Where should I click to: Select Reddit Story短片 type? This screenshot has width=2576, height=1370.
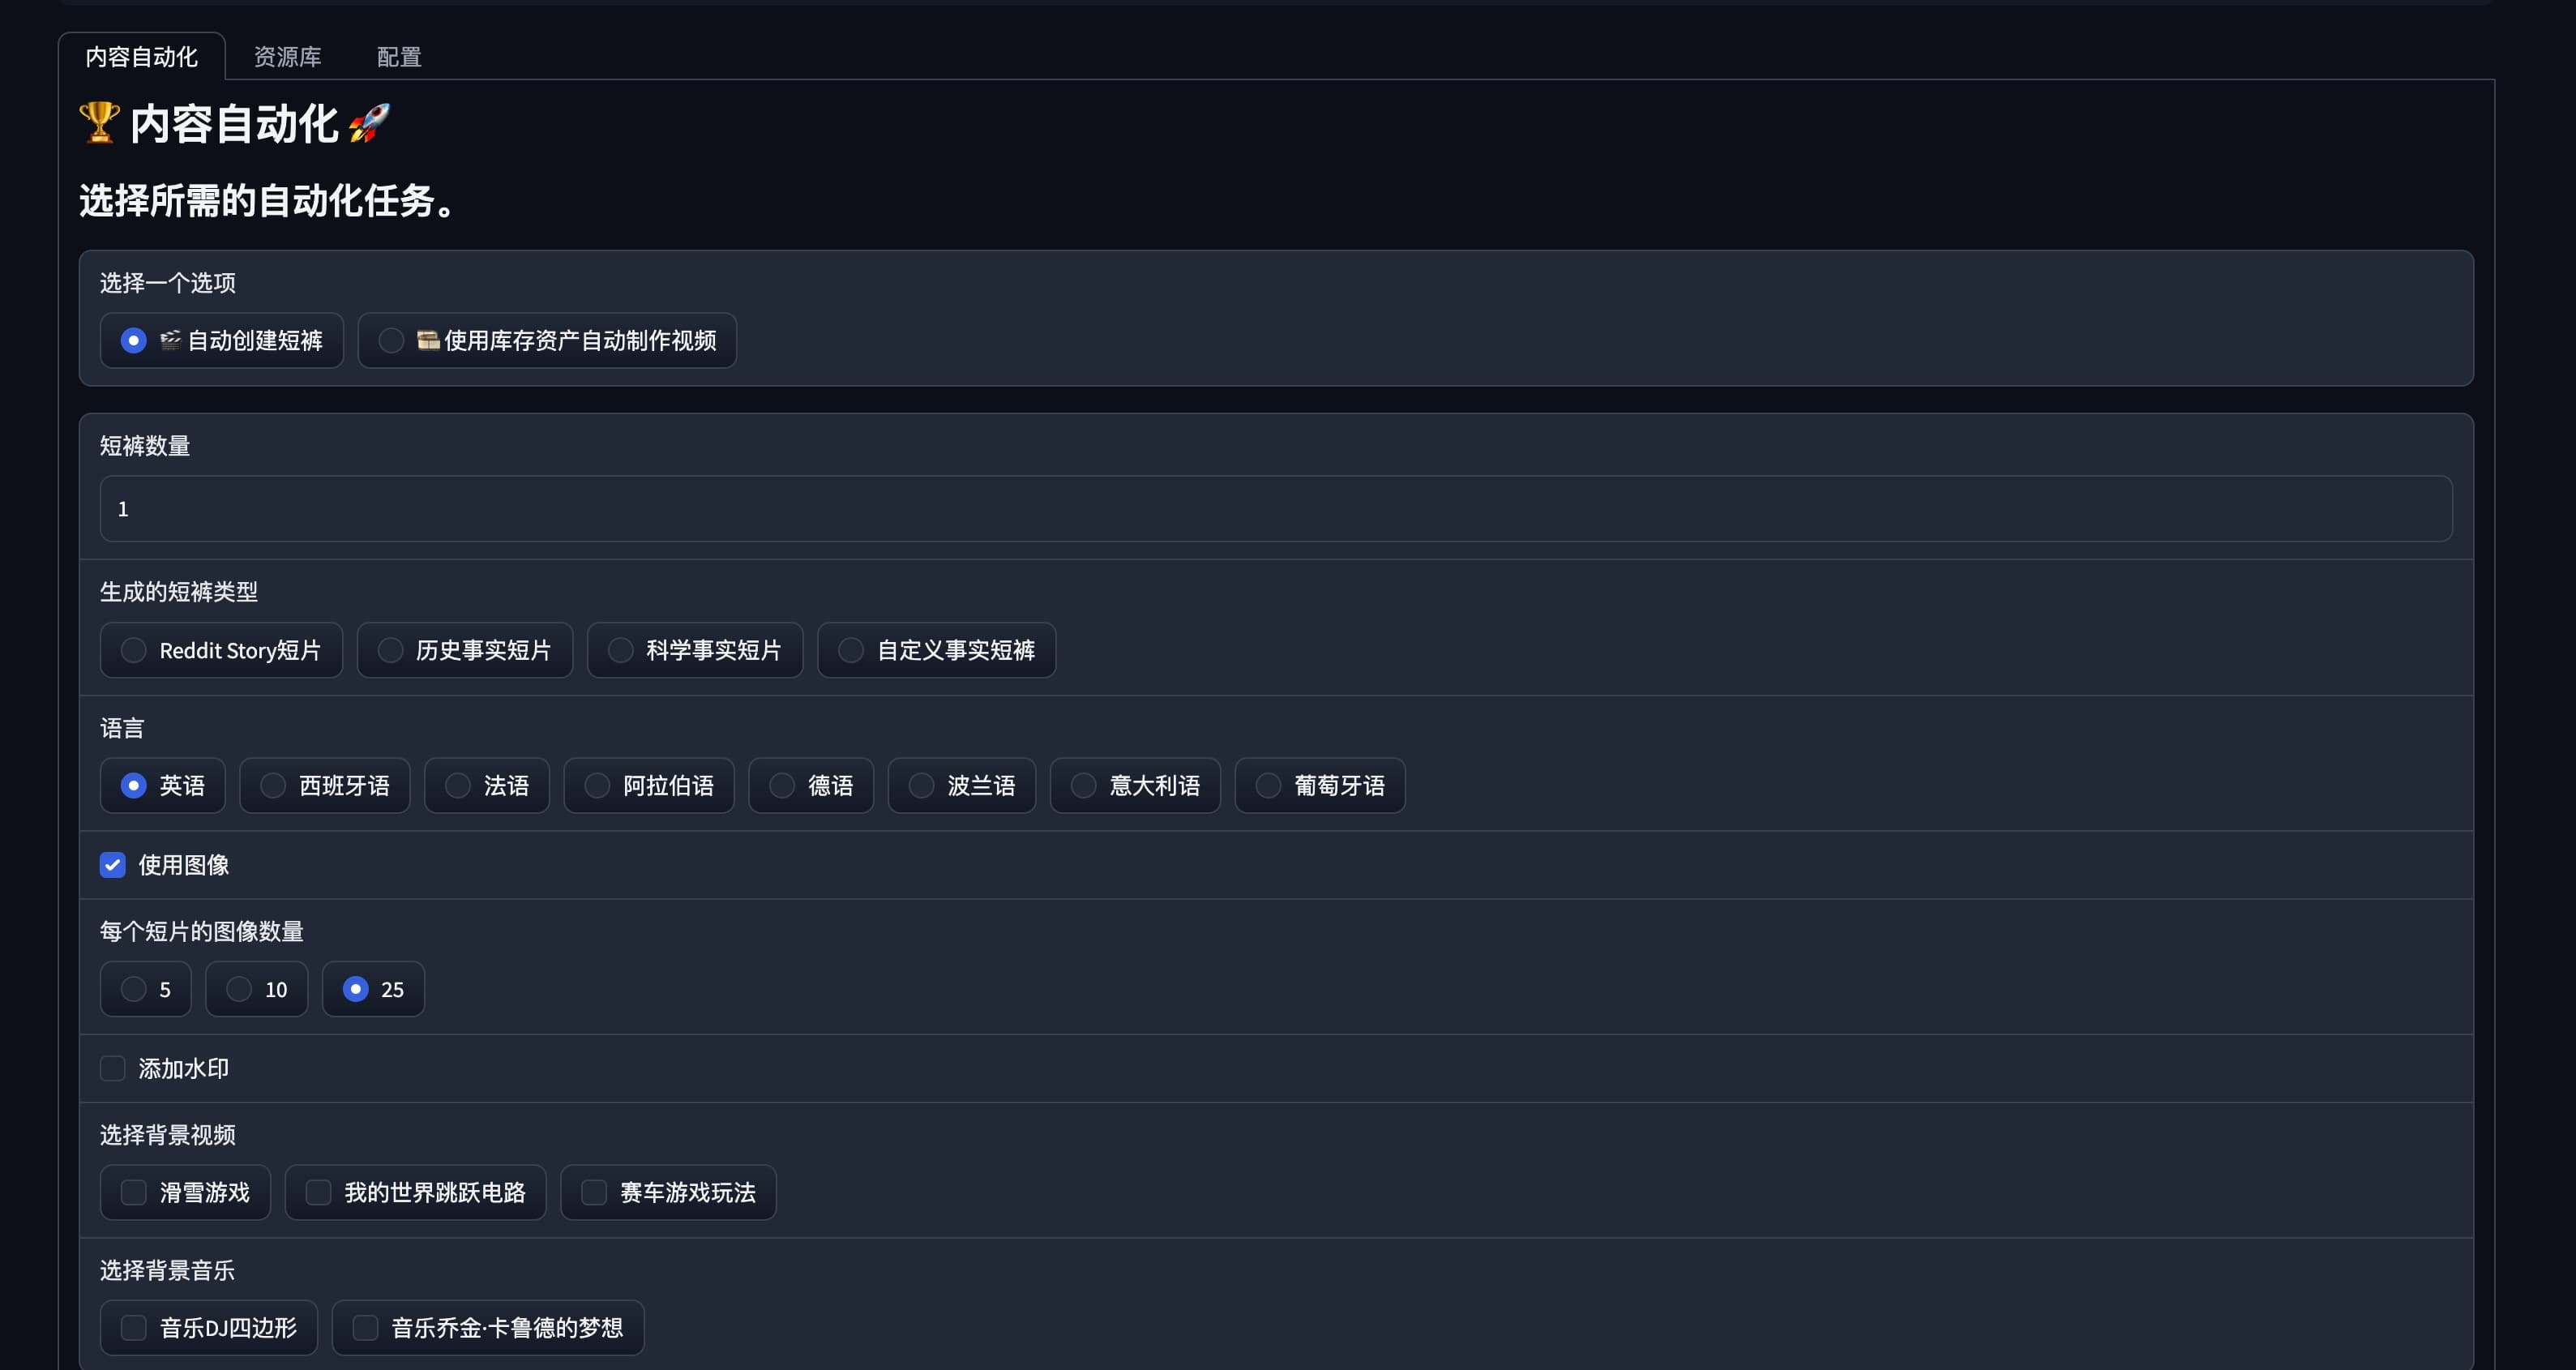tap(133, 651)
